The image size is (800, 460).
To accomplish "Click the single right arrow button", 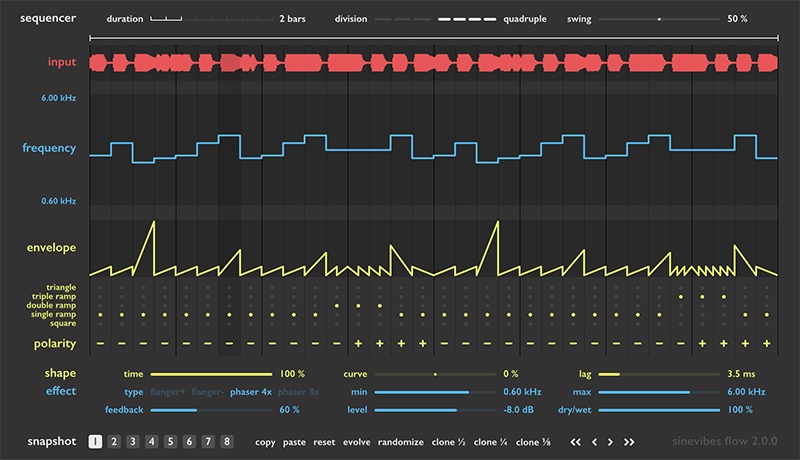I will (611, 441).
